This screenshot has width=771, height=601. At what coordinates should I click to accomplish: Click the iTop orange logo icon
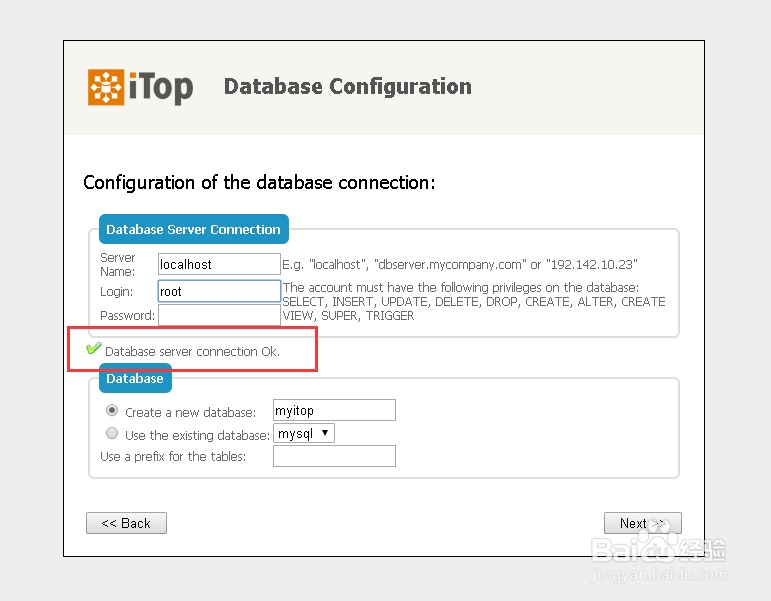pos(106,87)
